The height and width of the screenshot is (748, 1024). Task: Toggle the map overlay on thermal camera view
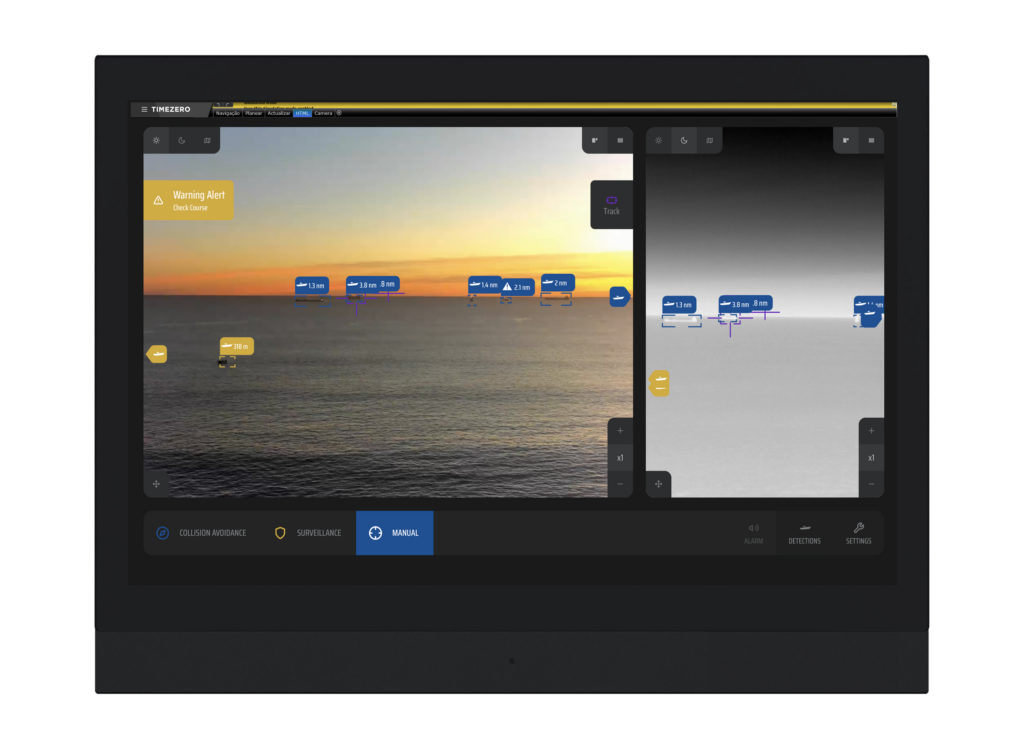point(709,140)
